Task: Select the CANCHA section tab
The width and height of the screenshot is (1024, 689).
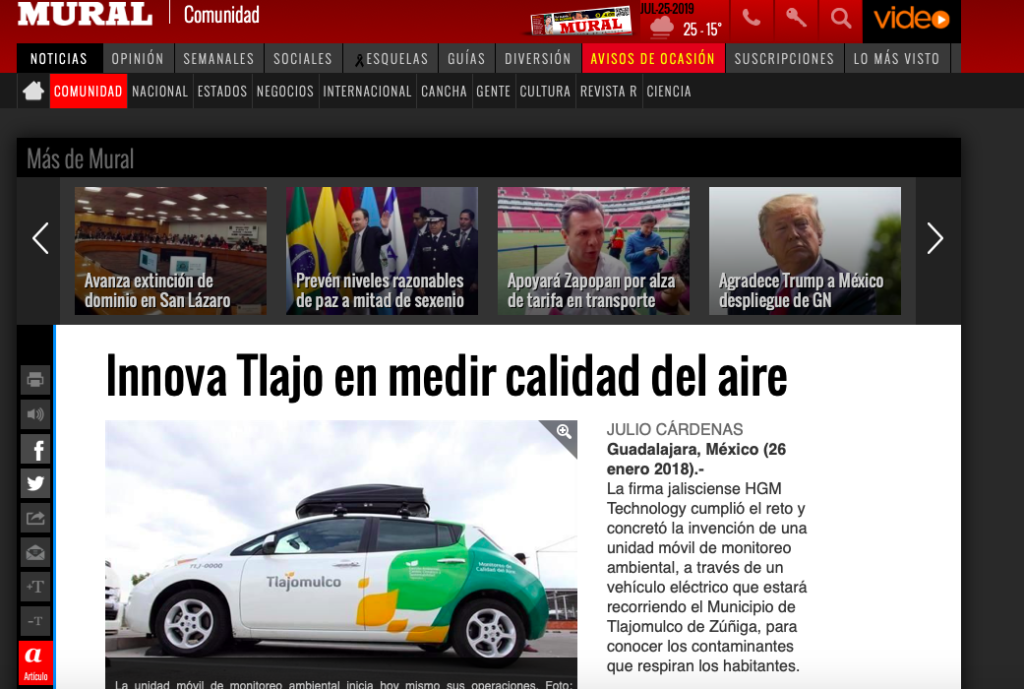Action: [x=444, y=91]
